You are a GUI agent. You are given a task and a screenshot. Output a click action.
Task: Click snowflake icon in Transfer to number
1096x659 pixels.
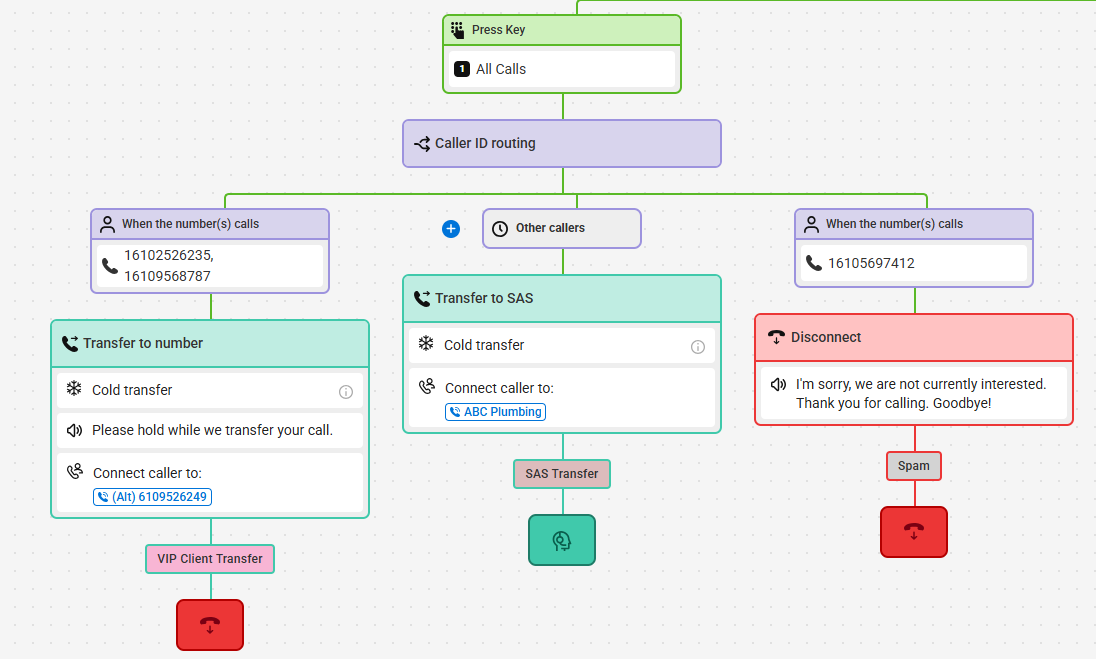[74, 389]
